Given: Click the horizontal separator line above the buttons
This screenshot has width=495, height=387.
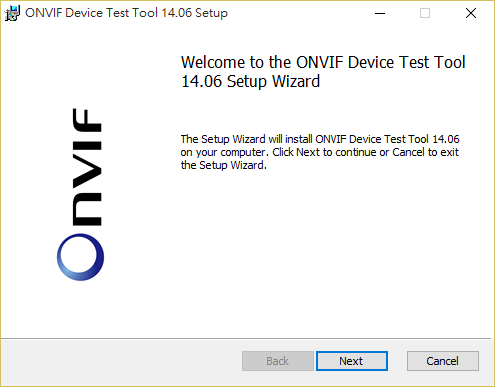Looking at the screenshot, I should coord(246,339).
